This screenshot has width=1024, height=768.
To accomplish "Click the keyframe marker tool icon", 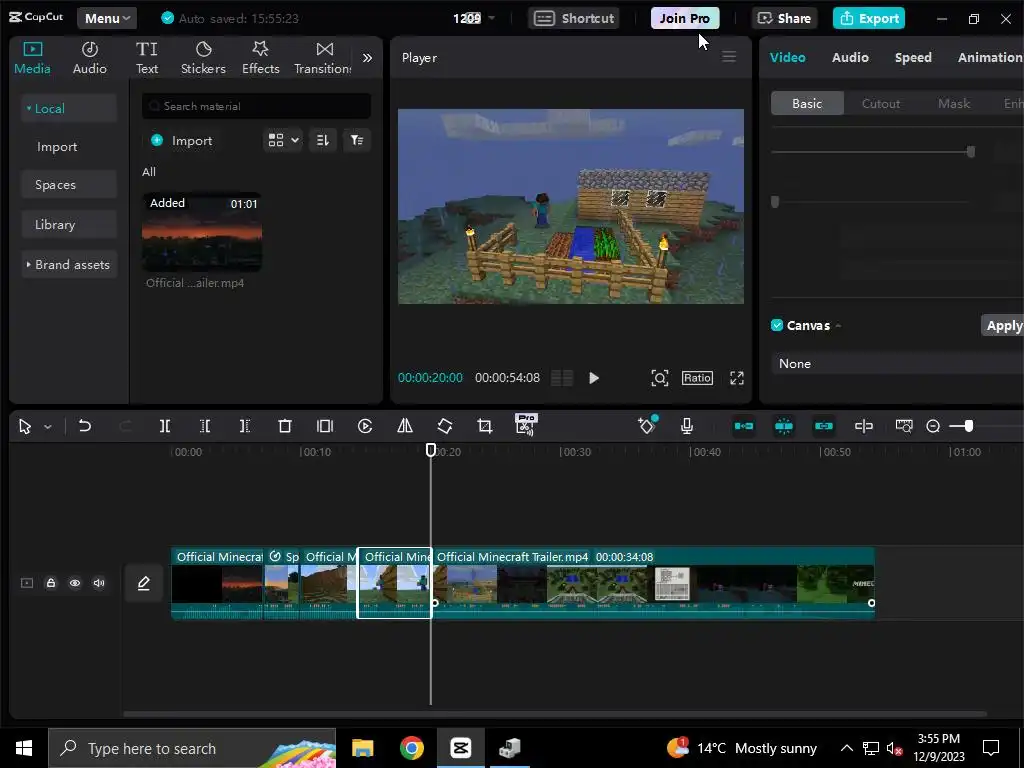I will [647, 425].
